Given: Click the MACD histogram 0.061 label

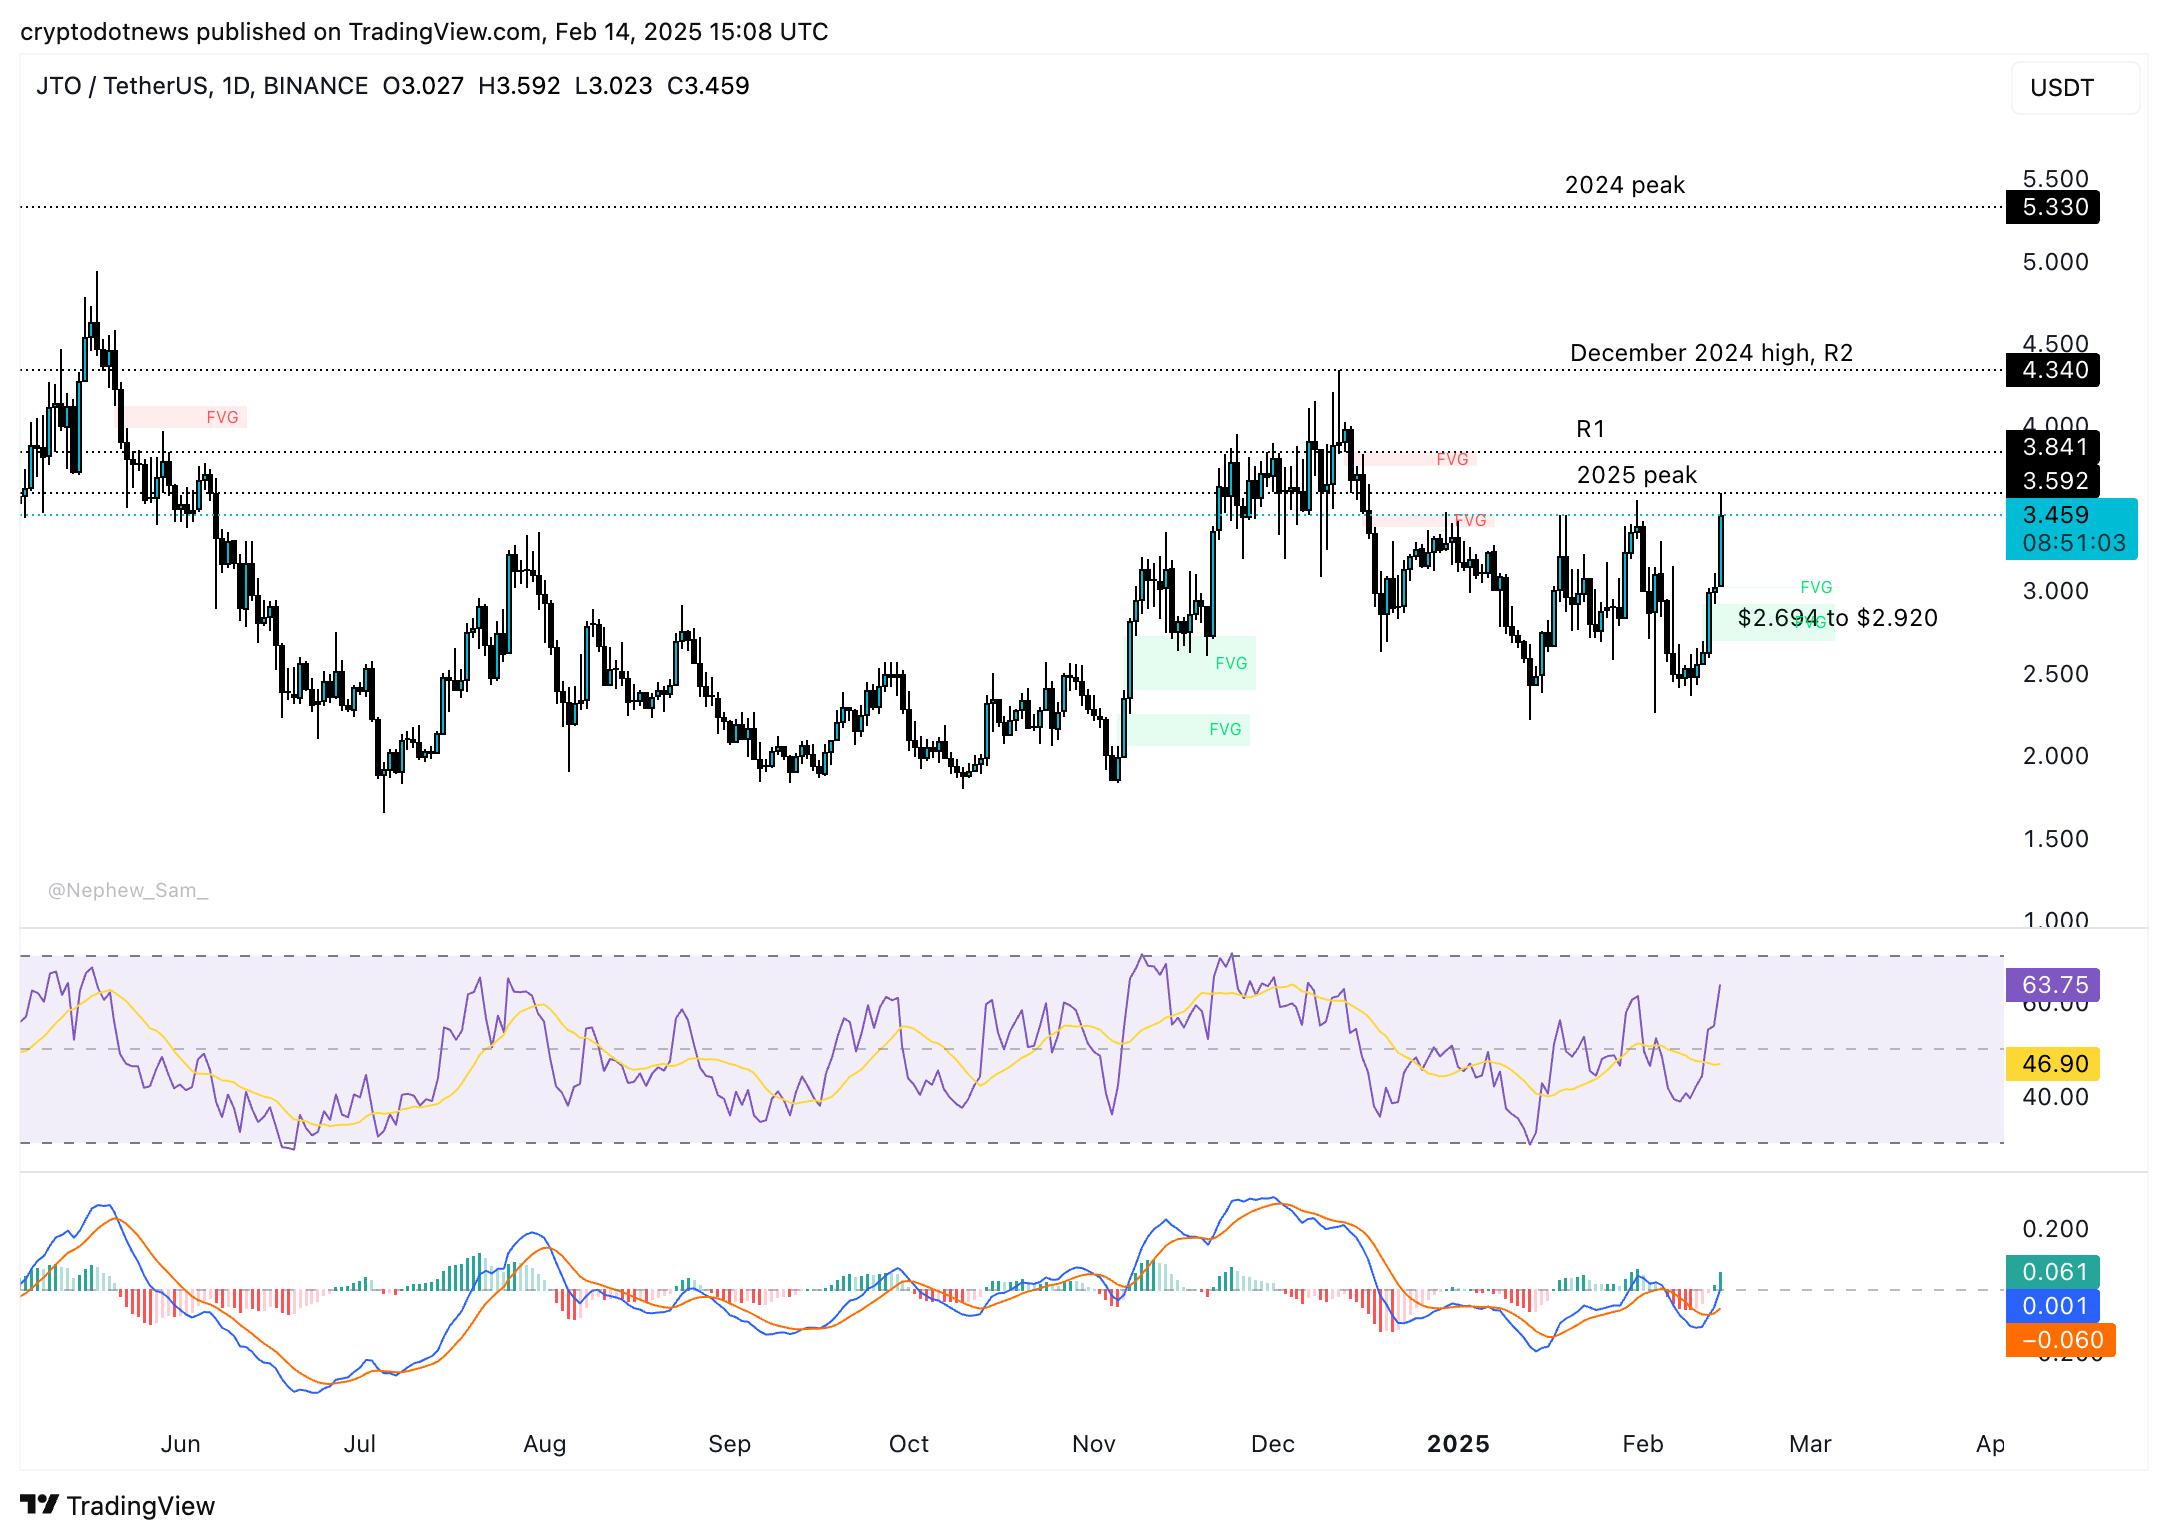Looking at the screenshot, I should [2053, 1272].
